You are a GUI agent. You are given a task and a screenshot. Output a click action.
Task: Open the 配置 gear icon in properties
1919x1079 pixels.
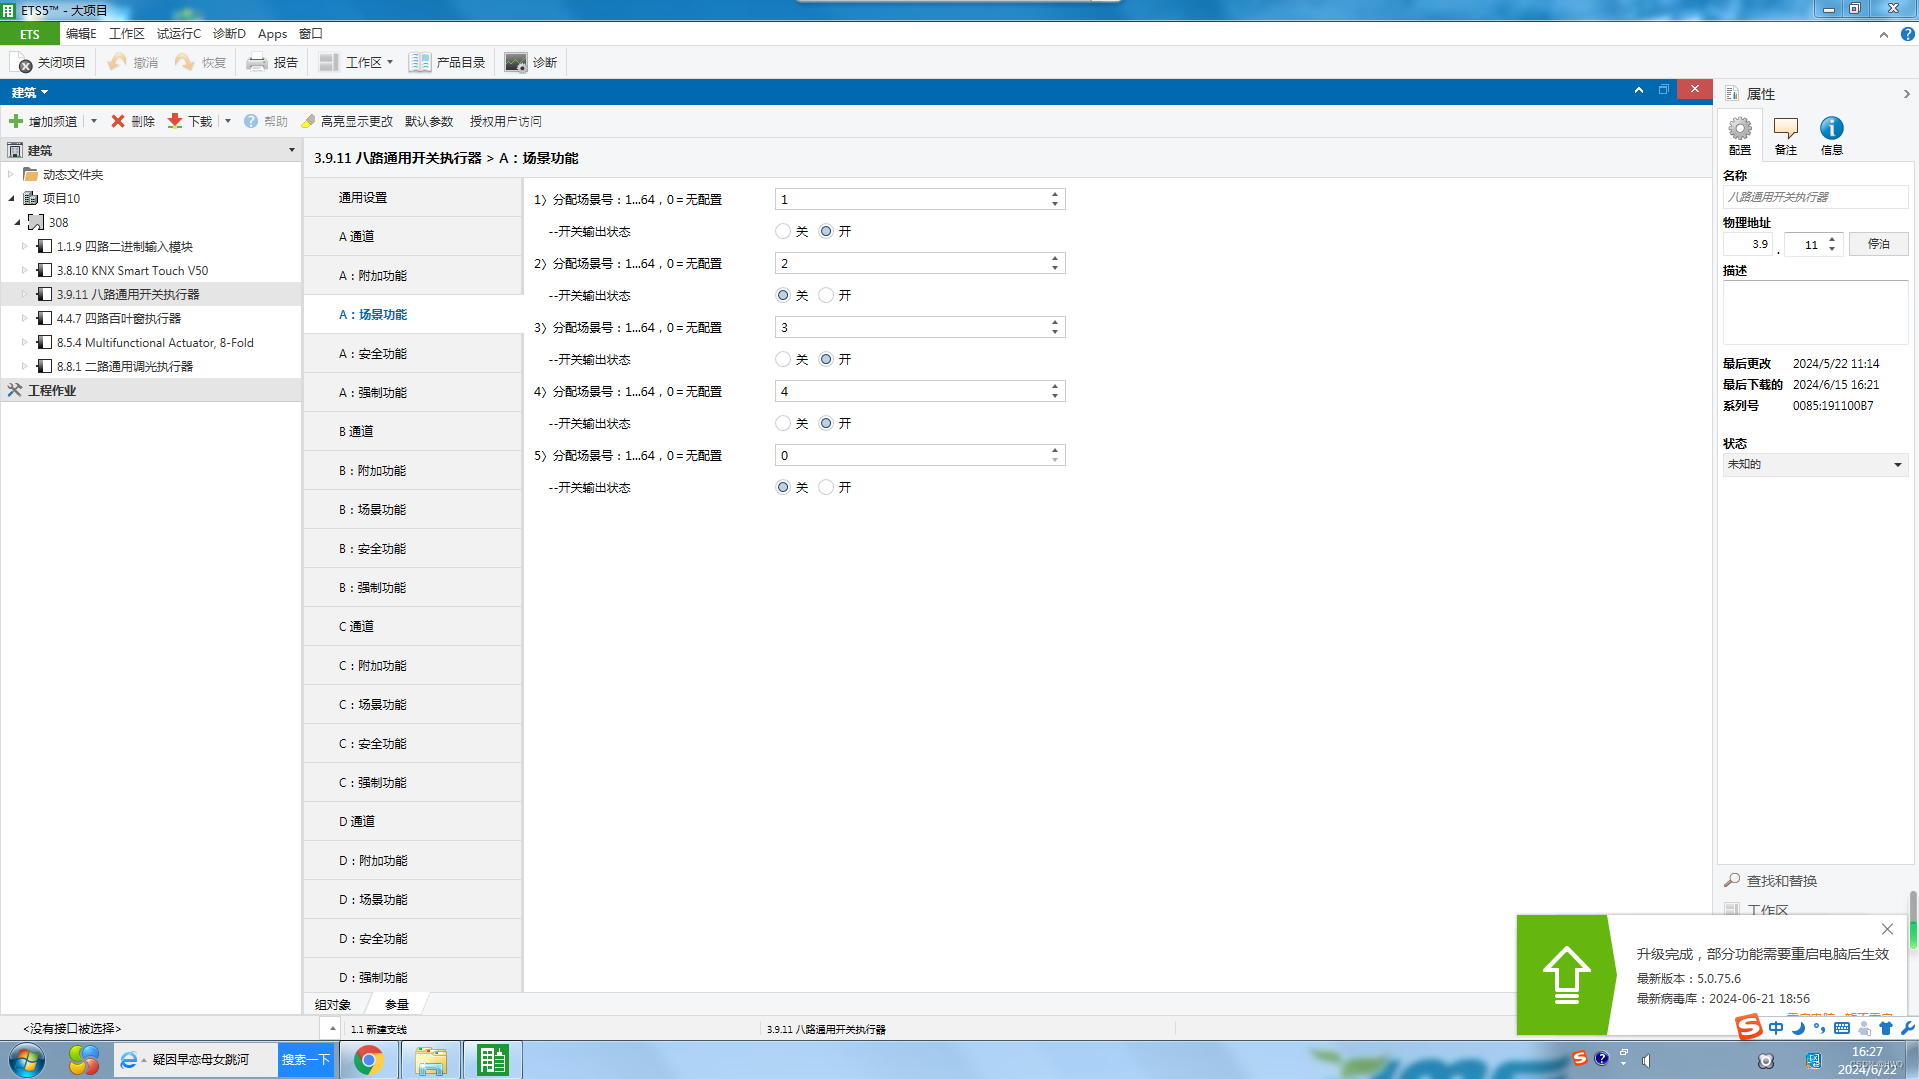click(x=1740, y=128)
